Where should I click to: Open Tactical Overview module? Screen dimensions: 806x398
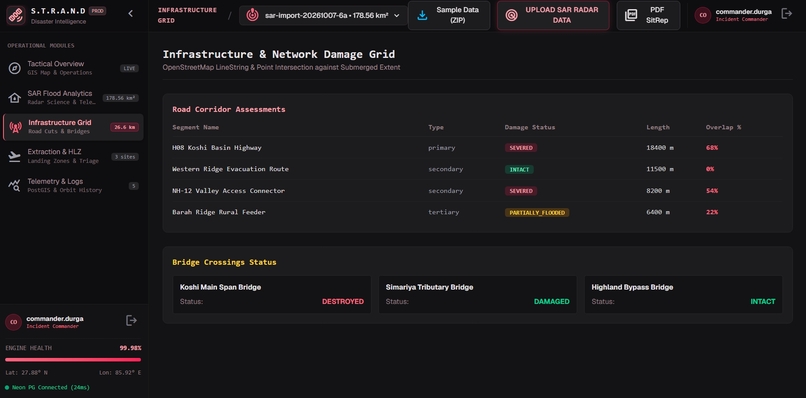tap(73, 68)
